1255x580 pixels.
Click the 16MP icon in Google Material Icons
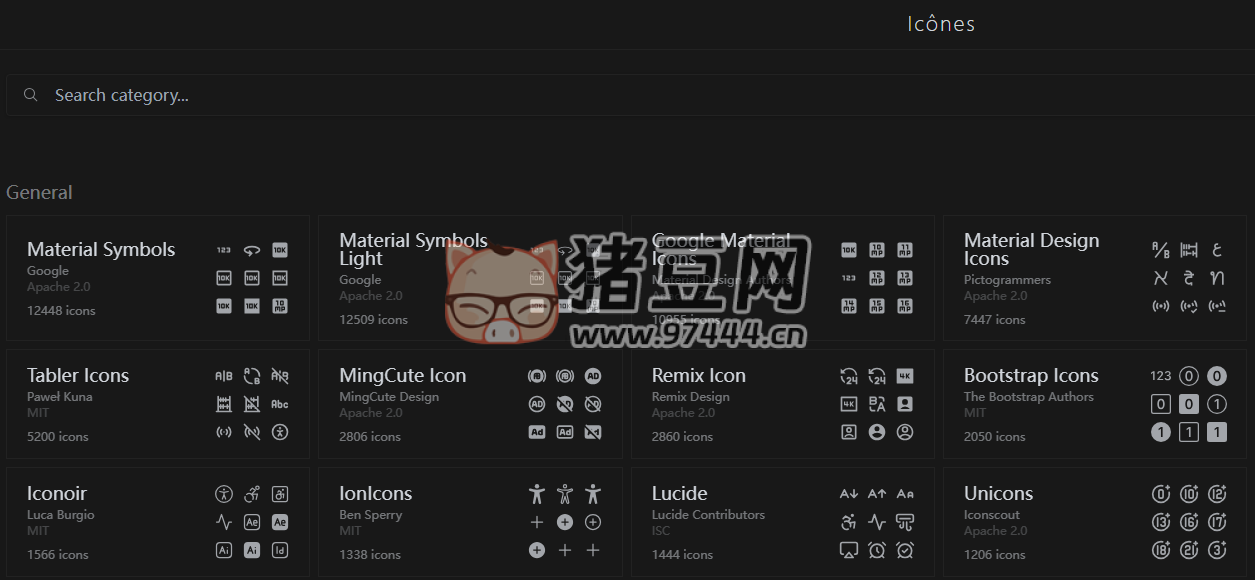click(x=905, y=306)
